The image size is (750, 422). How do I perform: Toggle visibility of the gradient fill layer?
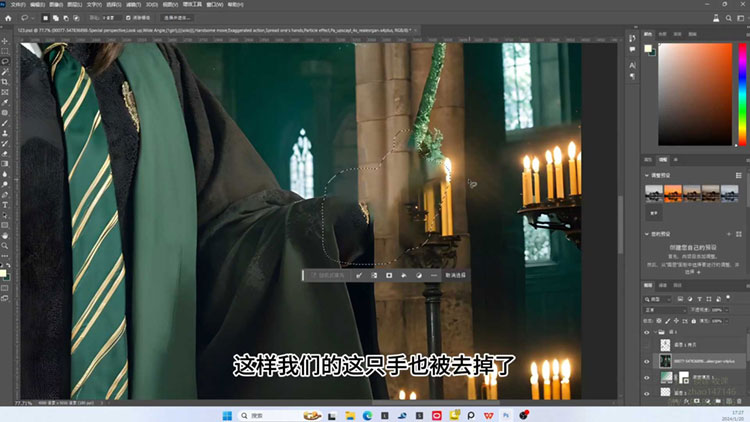pos(647,377)
